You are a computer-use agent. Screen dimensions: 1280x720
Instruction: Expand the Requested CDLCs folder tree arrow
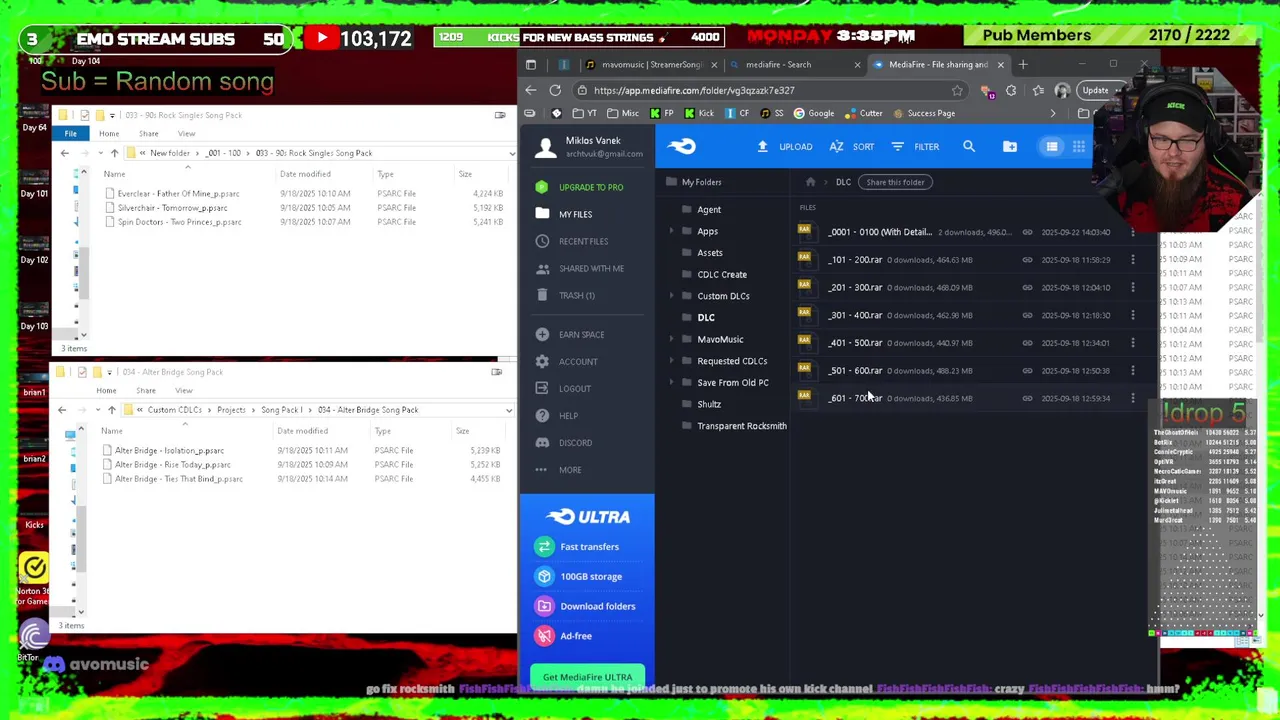click(672, 361)
